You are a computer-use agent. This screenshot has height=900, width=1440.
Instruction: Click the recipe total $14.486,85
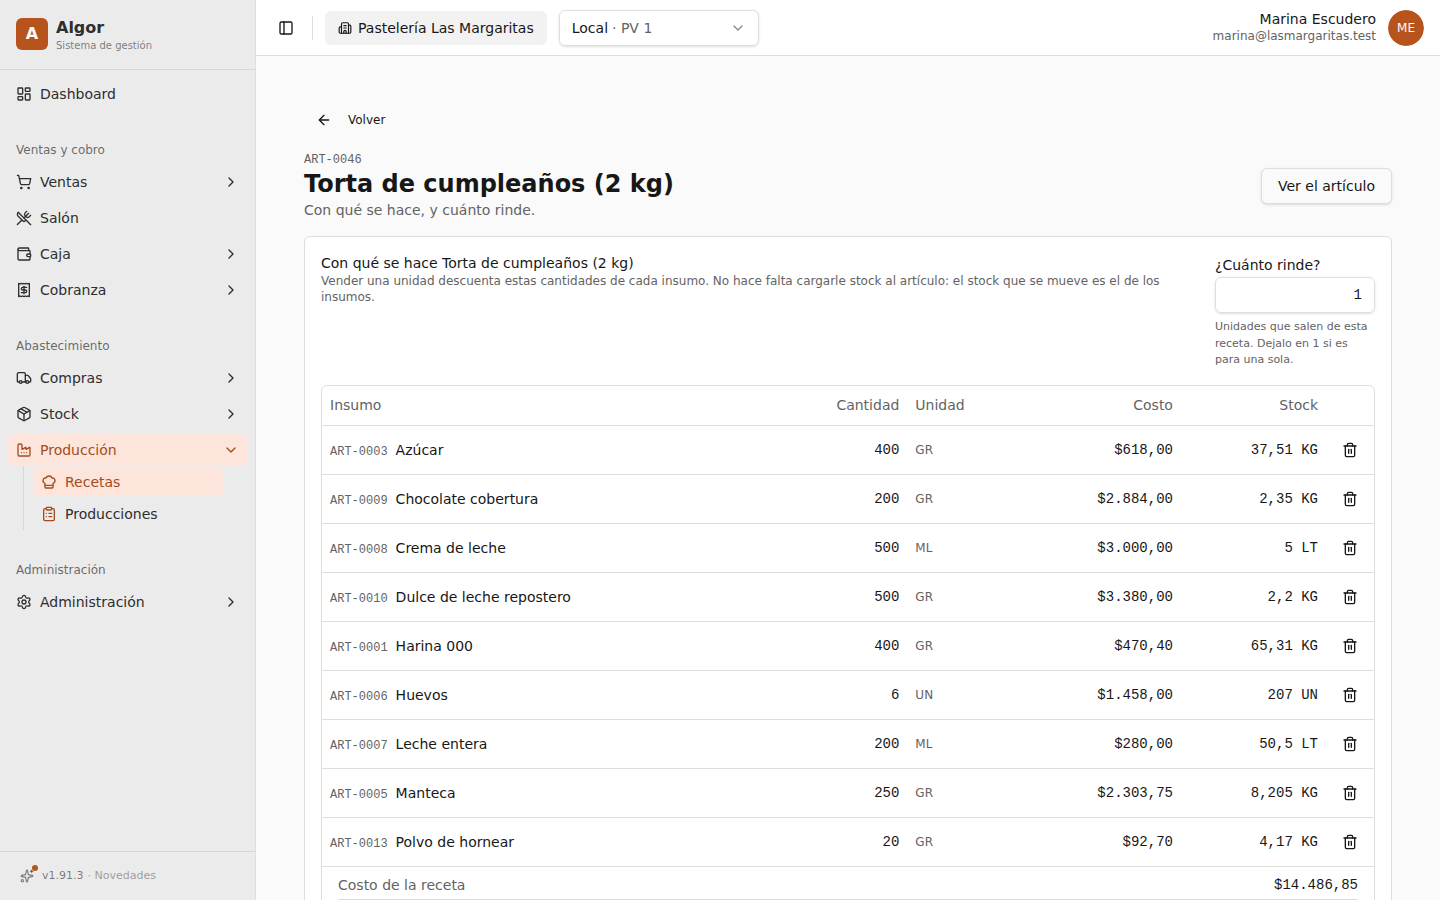[1315, 885]
